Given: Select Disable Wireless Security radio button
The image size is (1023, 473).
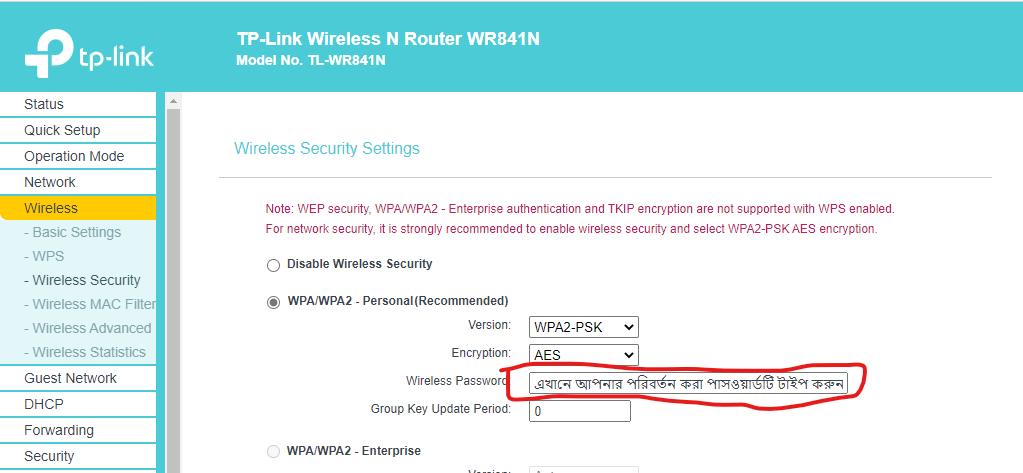Looking at the screenshot, I should (273, 265).
